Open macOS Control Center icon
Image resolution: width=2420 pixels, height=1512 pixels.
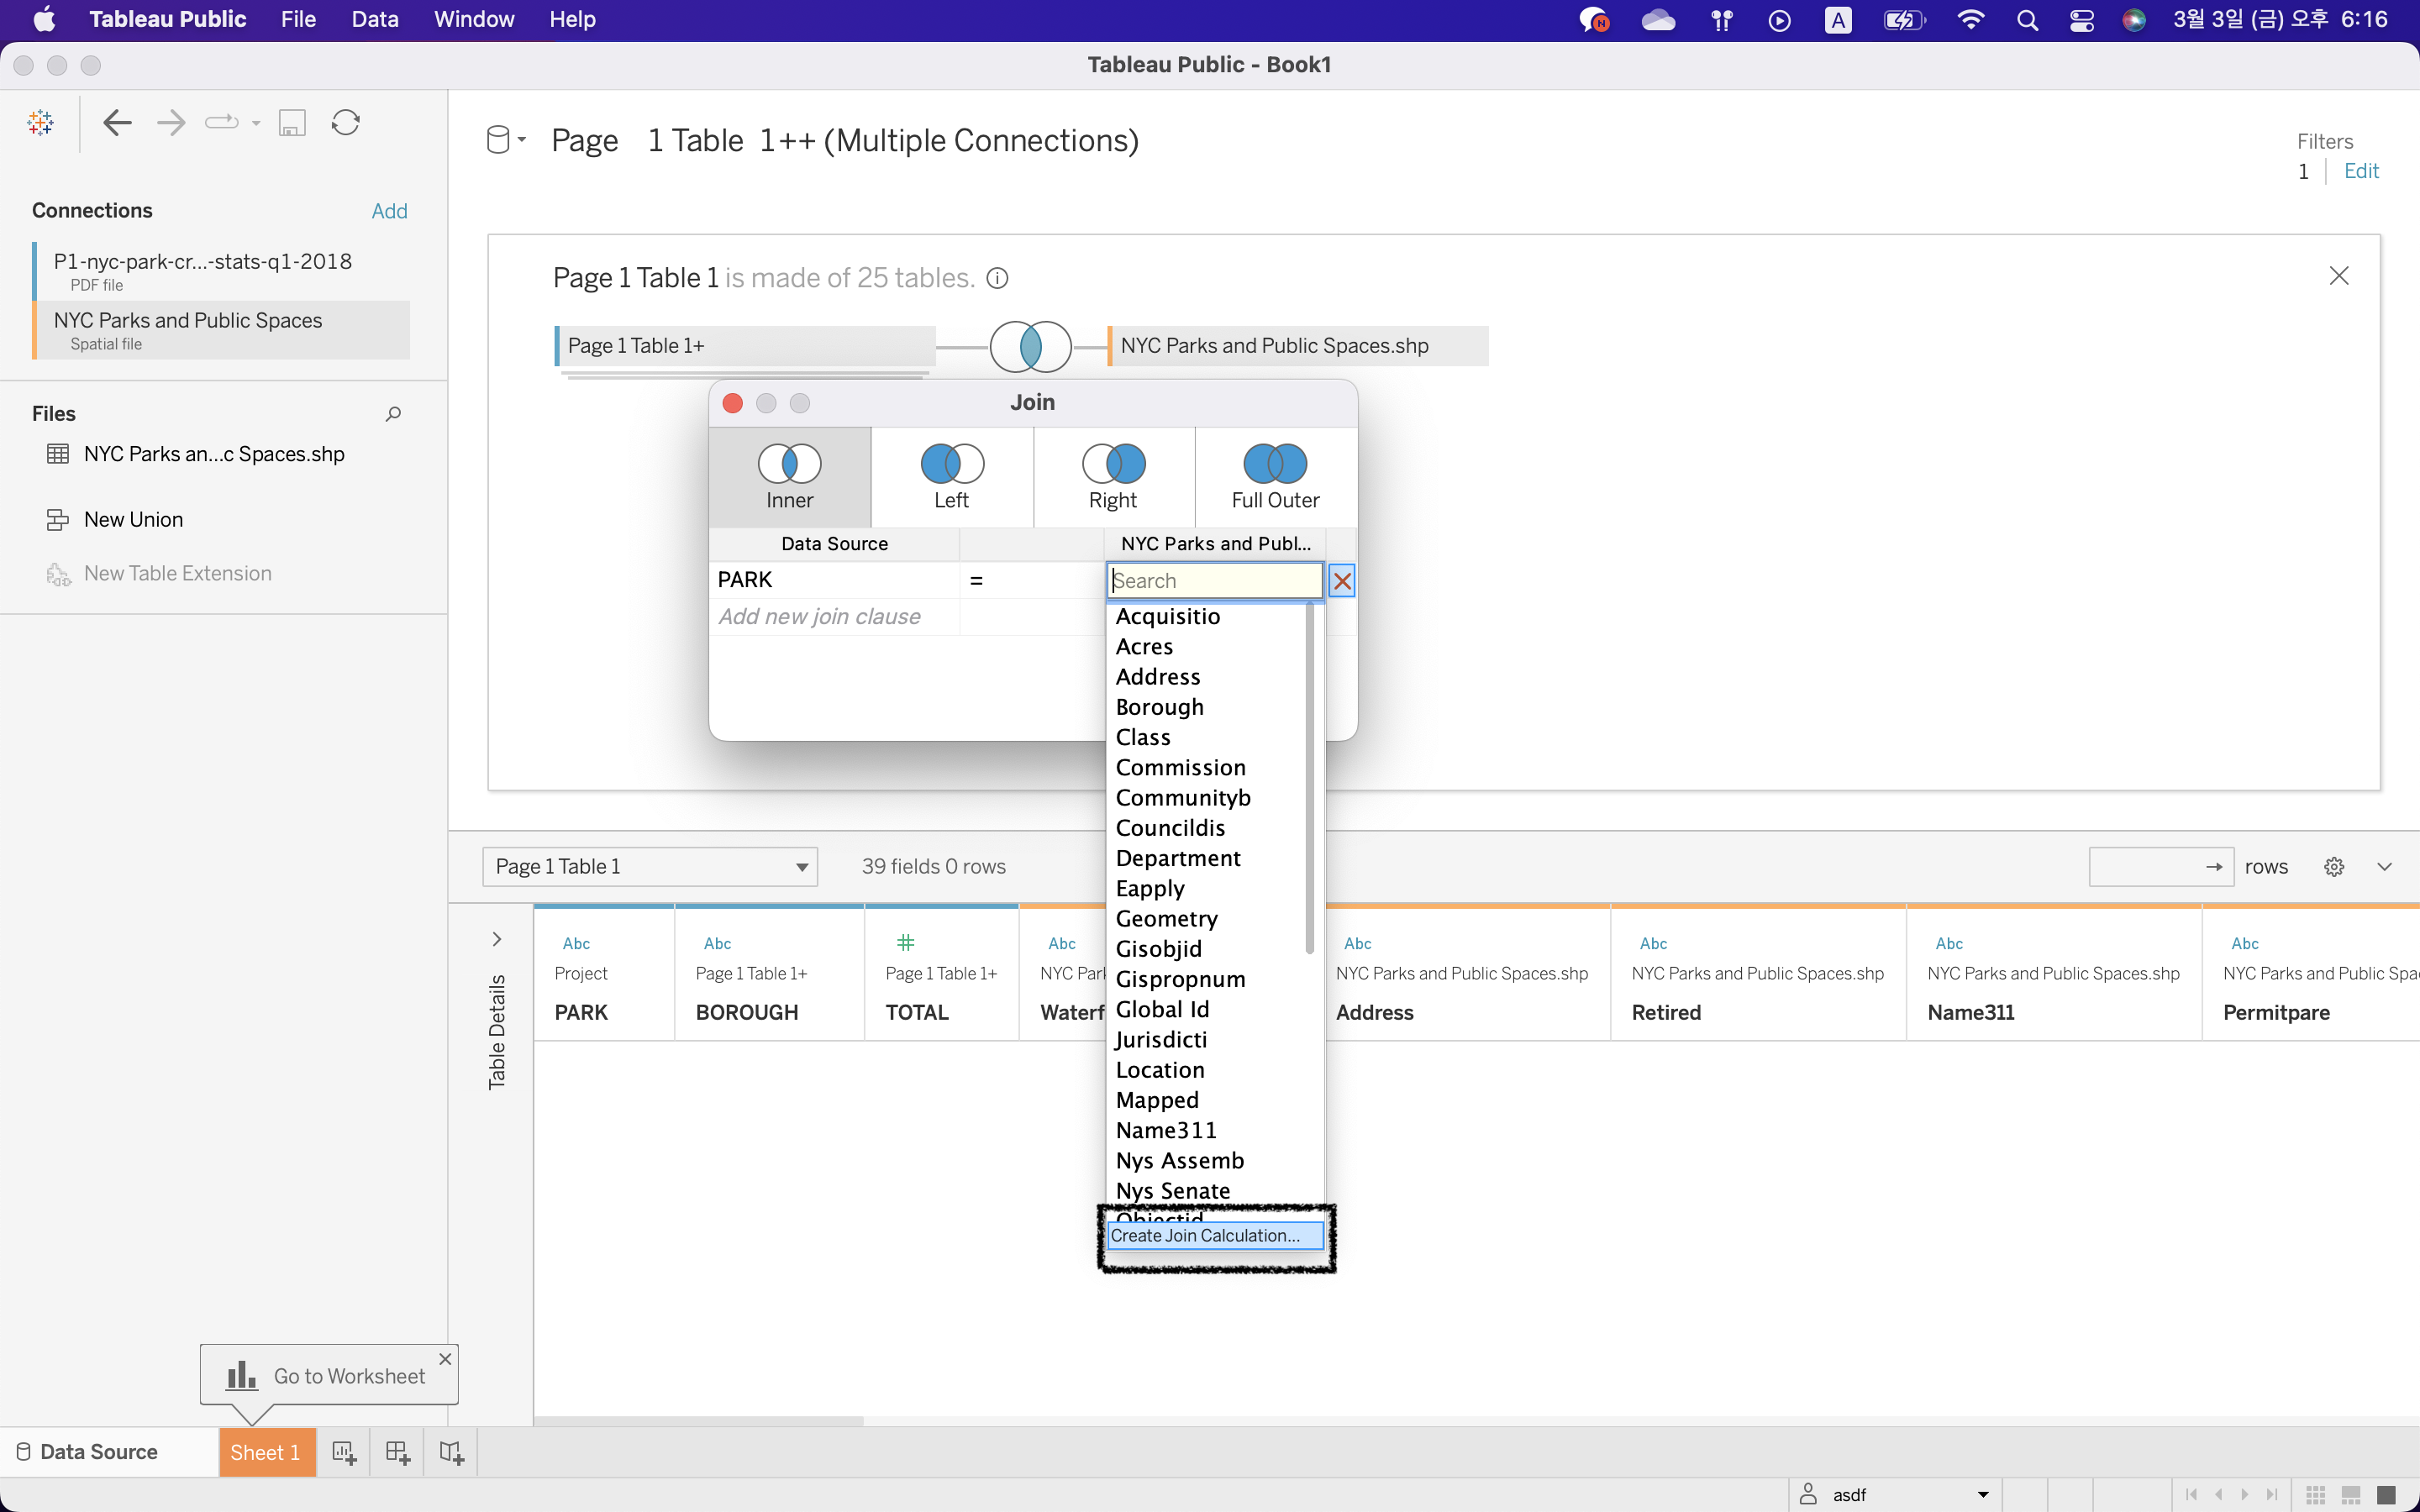click(2082, 20)
